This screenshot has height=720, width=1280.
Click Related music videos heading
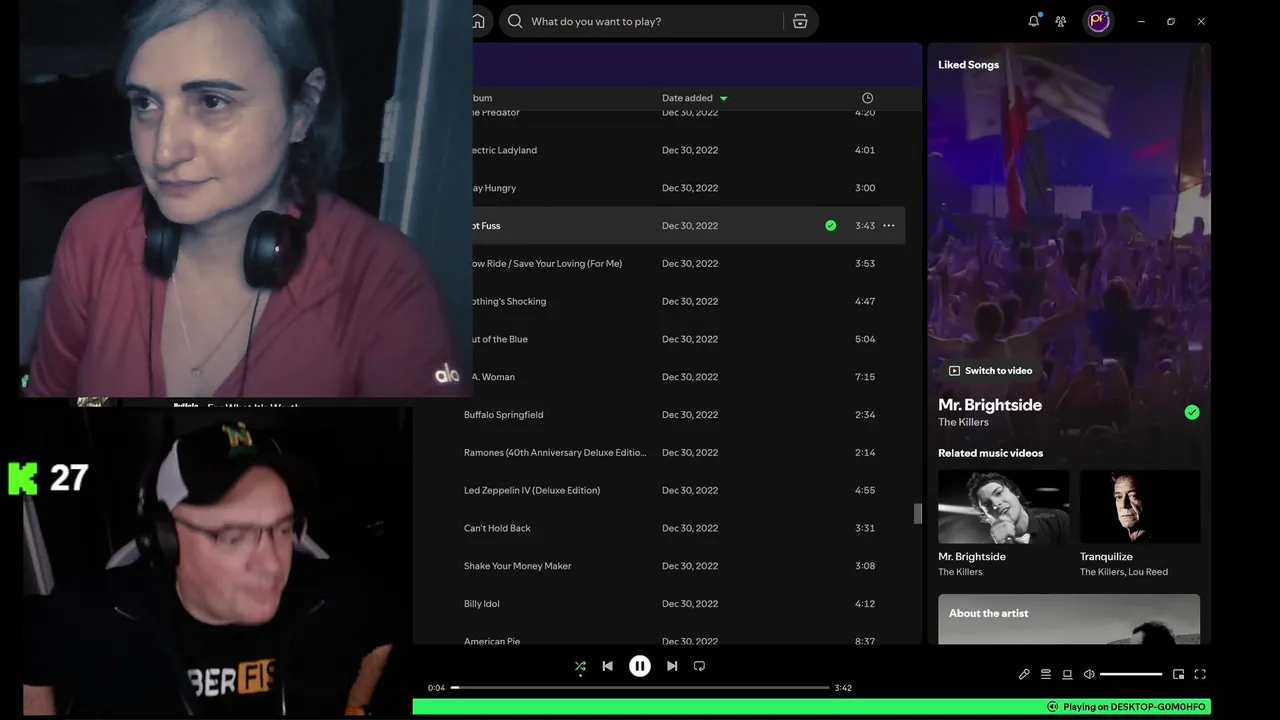990,453
